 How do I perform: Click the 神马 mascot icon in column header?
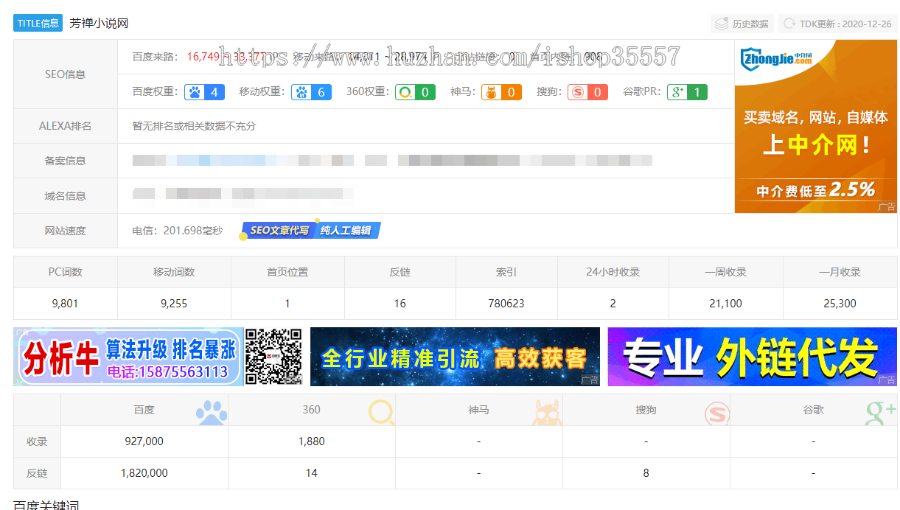pos(546,412)
